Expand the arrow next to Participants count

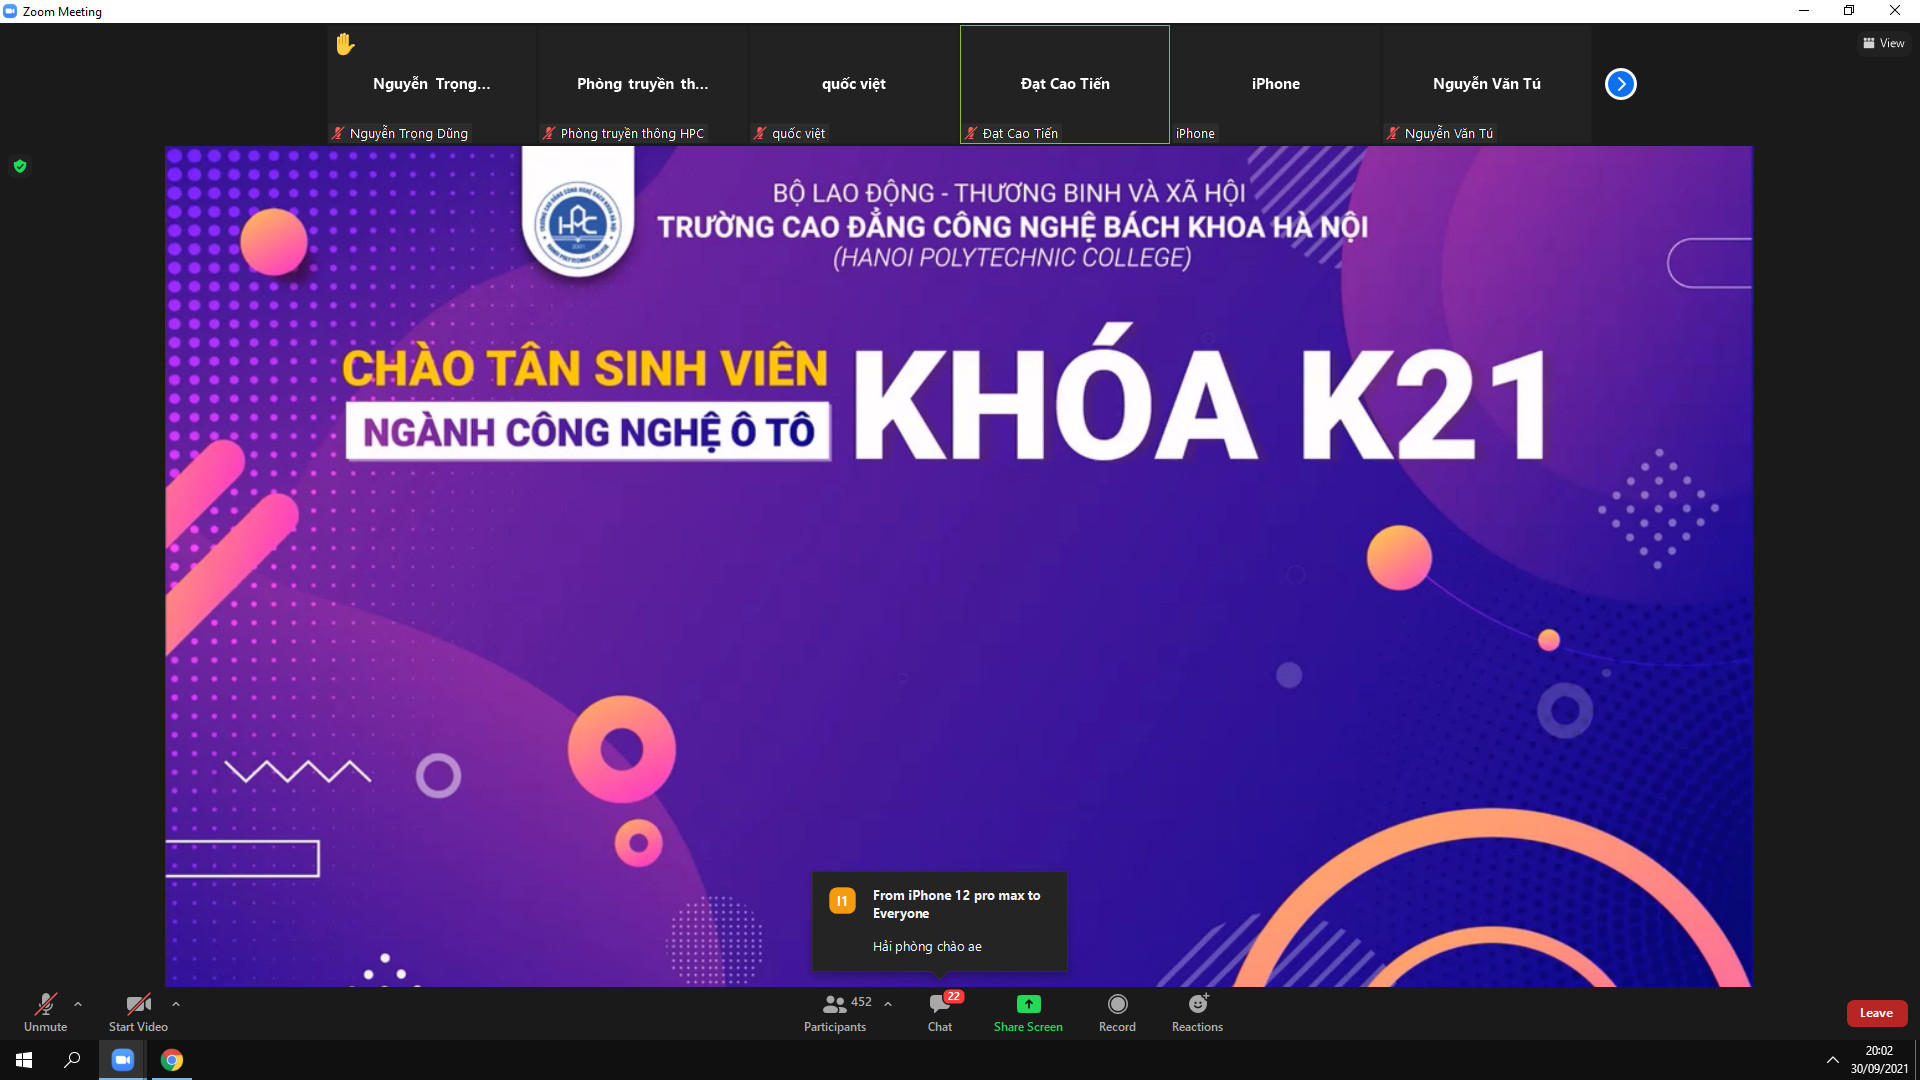click(x=888, y=1004)
